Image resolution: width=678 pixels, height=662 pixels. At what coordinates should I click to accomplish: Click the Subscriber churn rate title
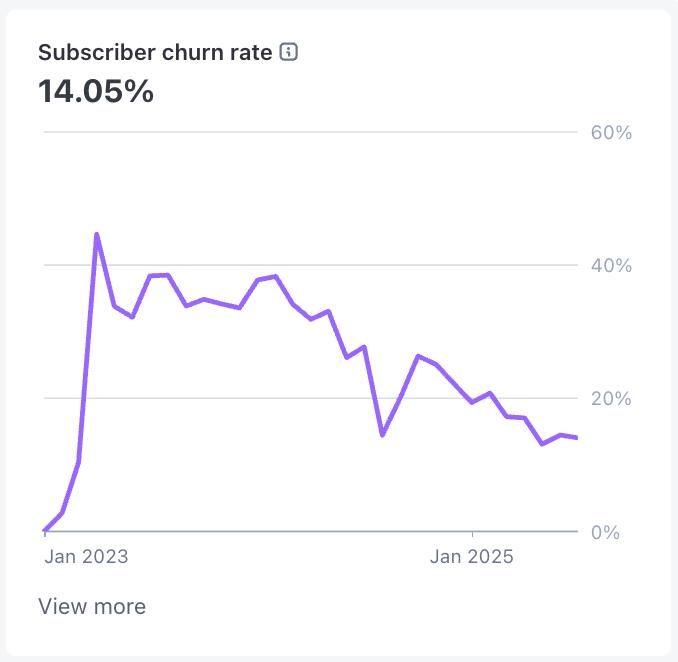(155, 53)
